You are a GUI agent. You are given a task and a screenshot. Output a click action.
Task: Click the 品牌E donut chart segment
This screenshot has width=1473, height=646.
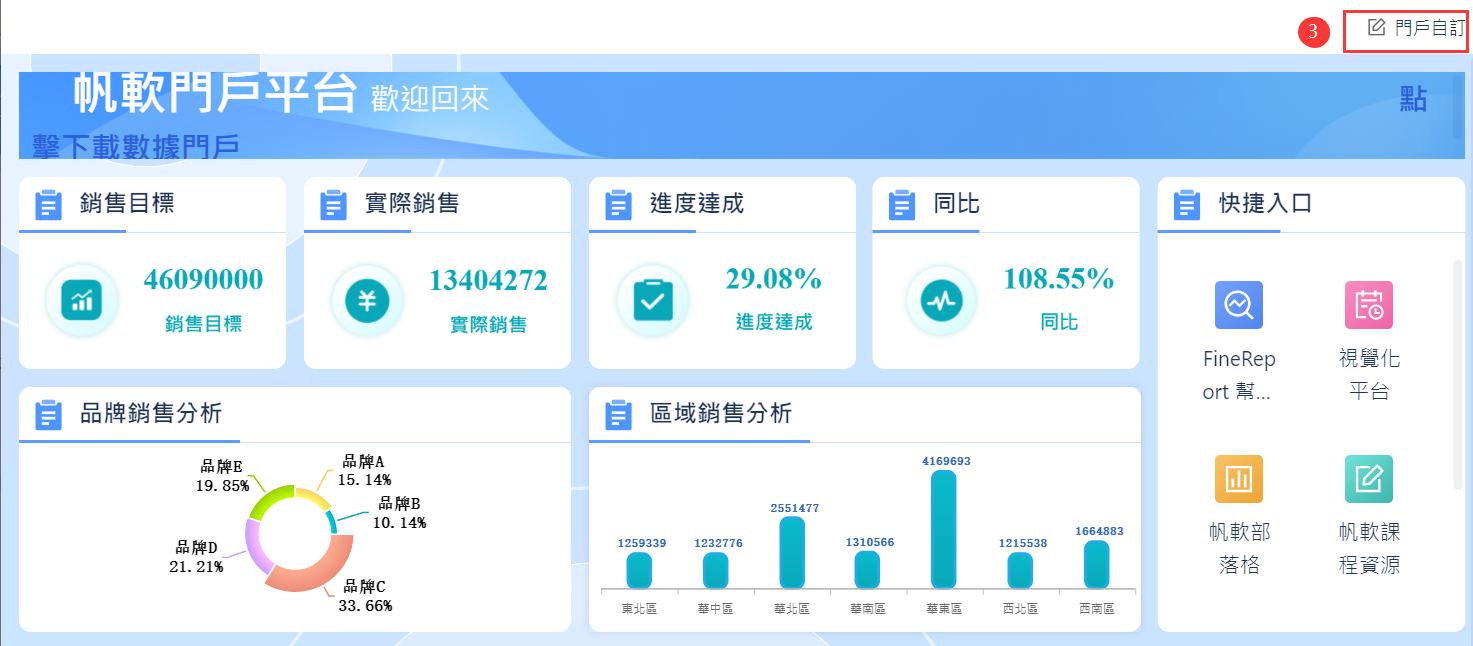pyautogui.click(x=267, y=499)
